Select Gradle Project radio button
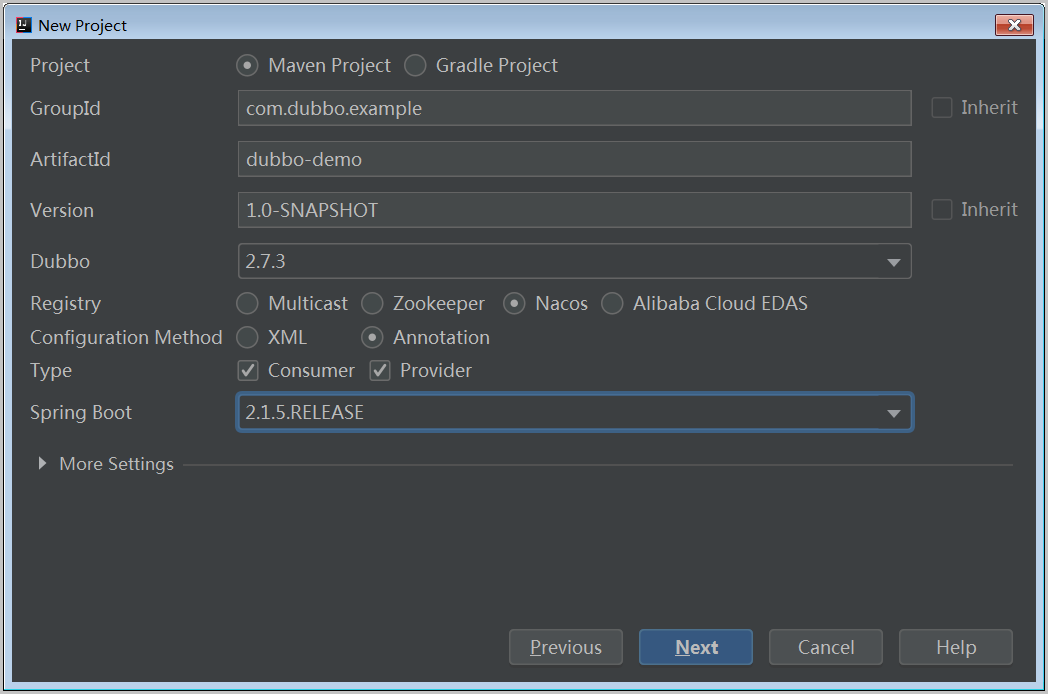1048x694 pixels. point(415,66)
